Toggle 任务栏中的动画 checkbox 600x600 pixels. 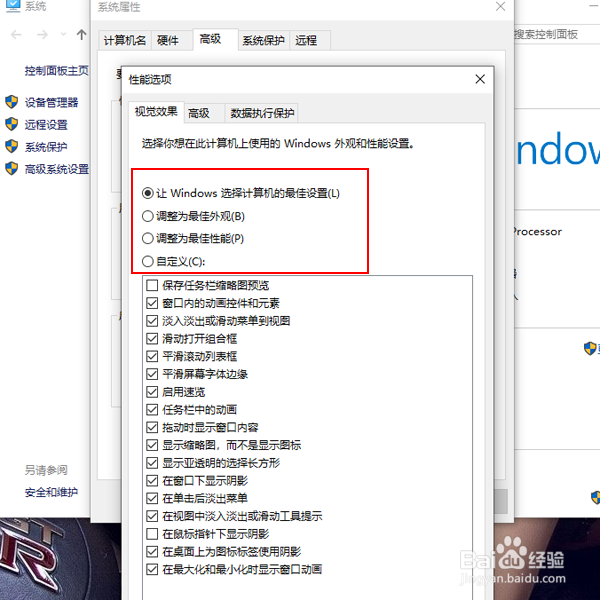[152, 409]
